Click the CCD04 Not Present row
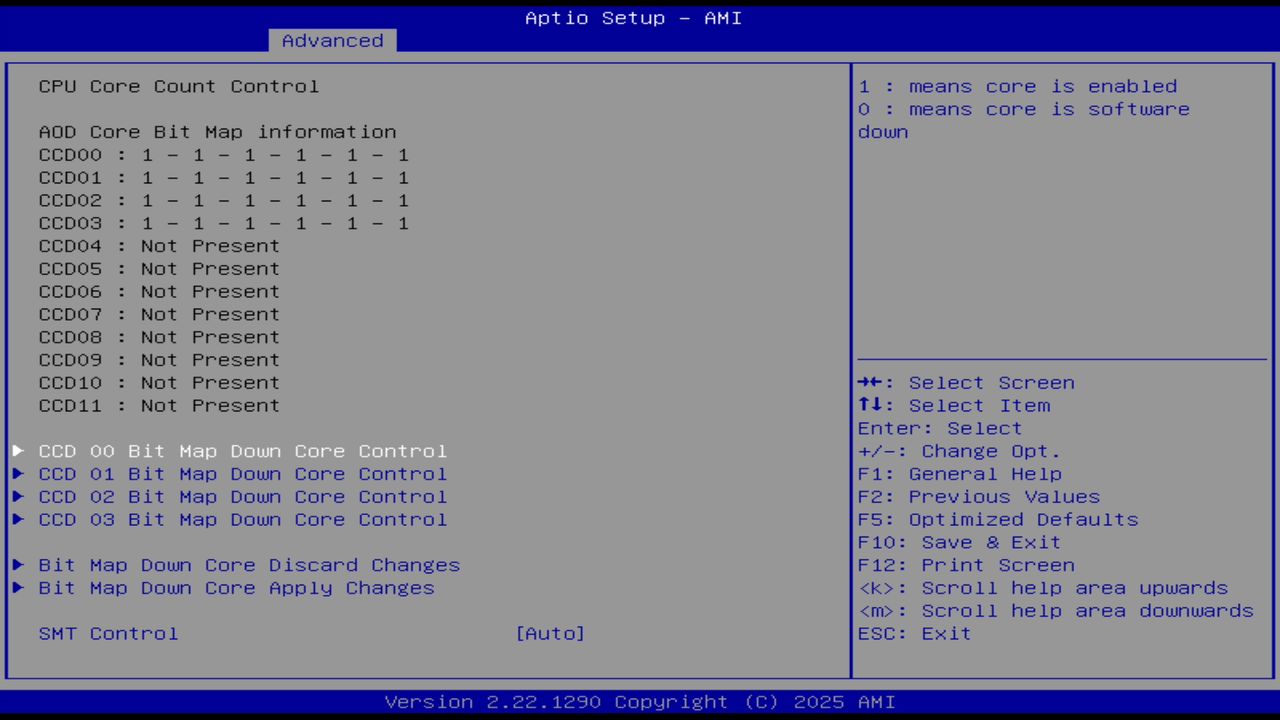1280x720 pixels. (159, 245)
